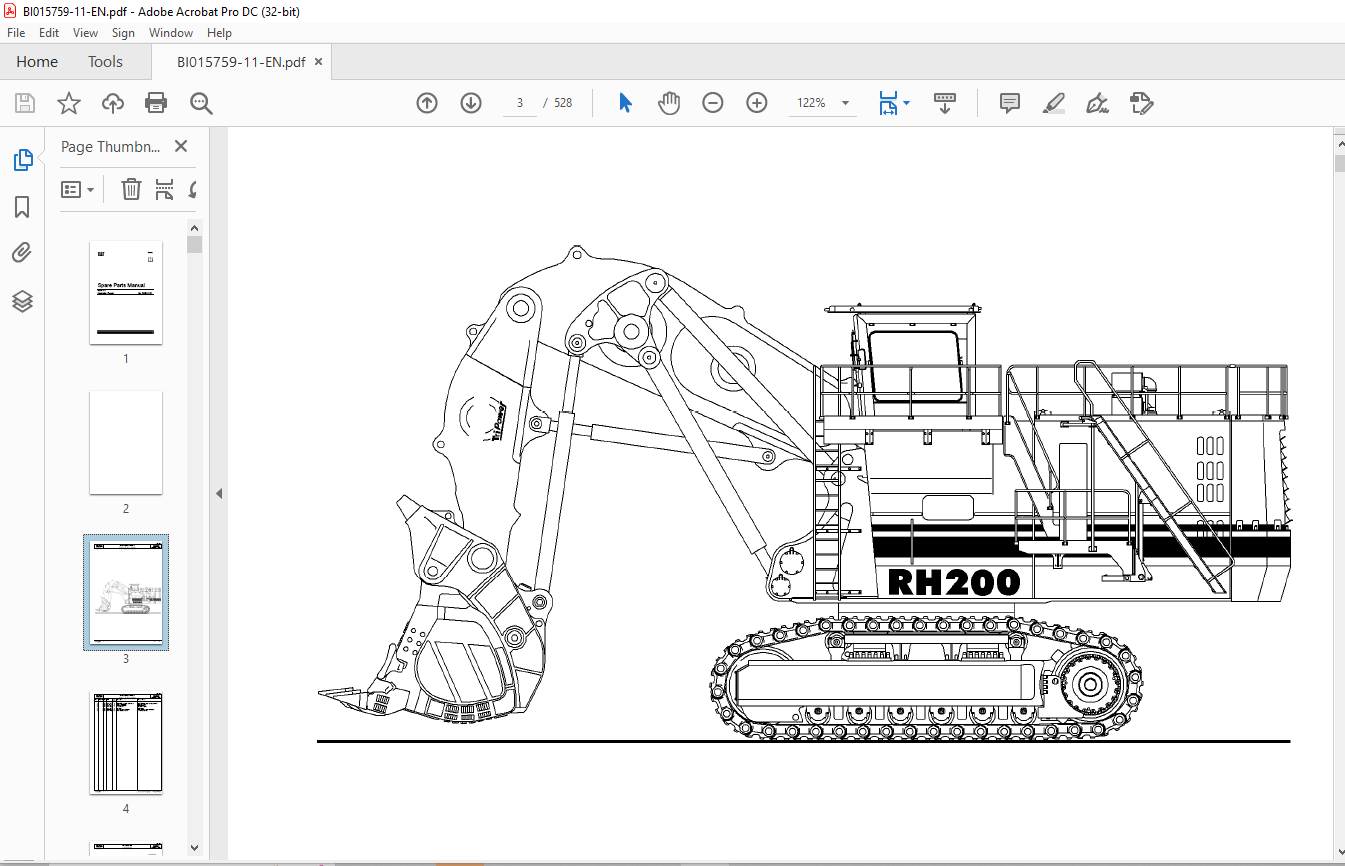1345x866 pixels.
Task: Click the rotate icon in thumbnails toolbar
Action: pyautogui.click(x=193, y=189)
